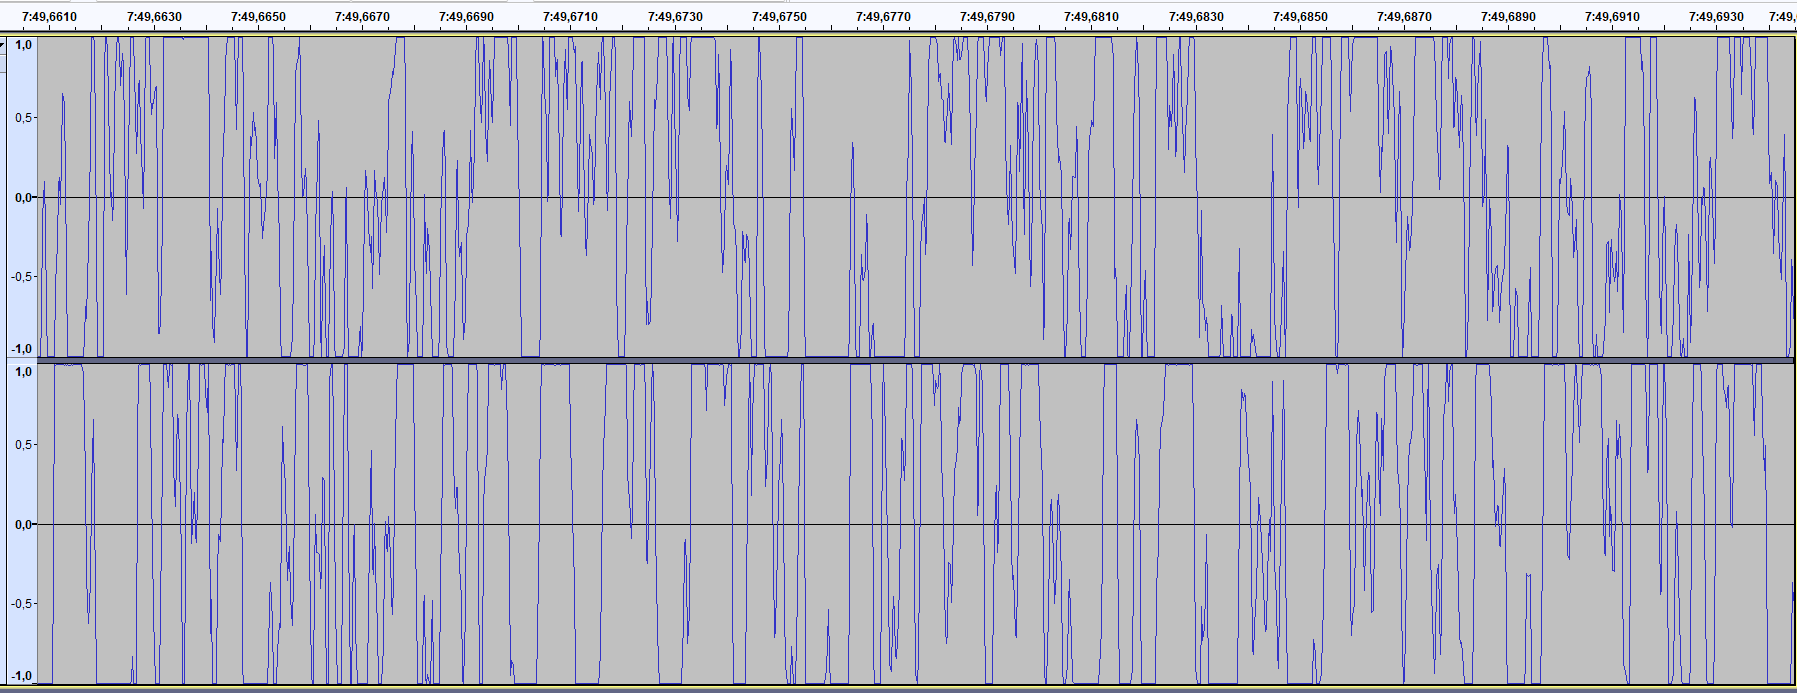Image resolution: width=1797 pixels, height=693 pixels.
Task: Click the 7:49,6650 timeline ruler label
Action: coord(258,17)
